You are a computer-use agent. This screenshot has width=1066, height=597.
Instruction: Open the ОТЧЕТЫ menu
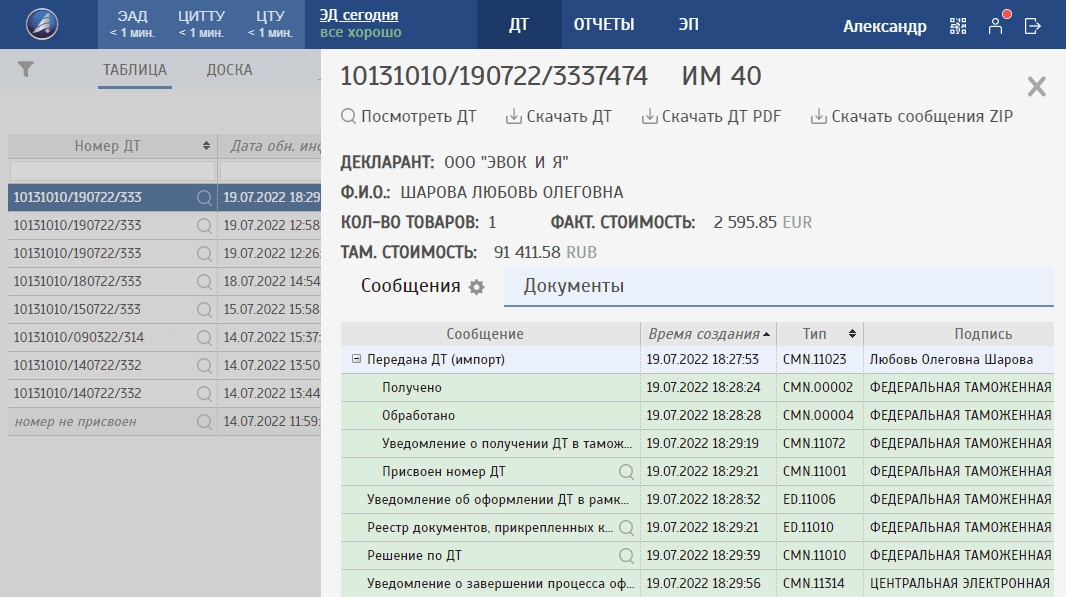[x=604, y=25]
